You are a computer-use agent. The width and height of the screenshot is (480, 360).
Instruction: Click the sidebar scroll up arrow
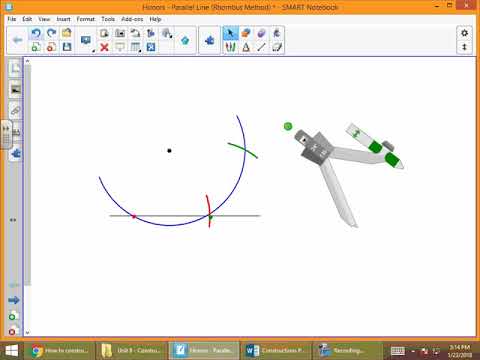pyautogui.click(x=28, y=61)
